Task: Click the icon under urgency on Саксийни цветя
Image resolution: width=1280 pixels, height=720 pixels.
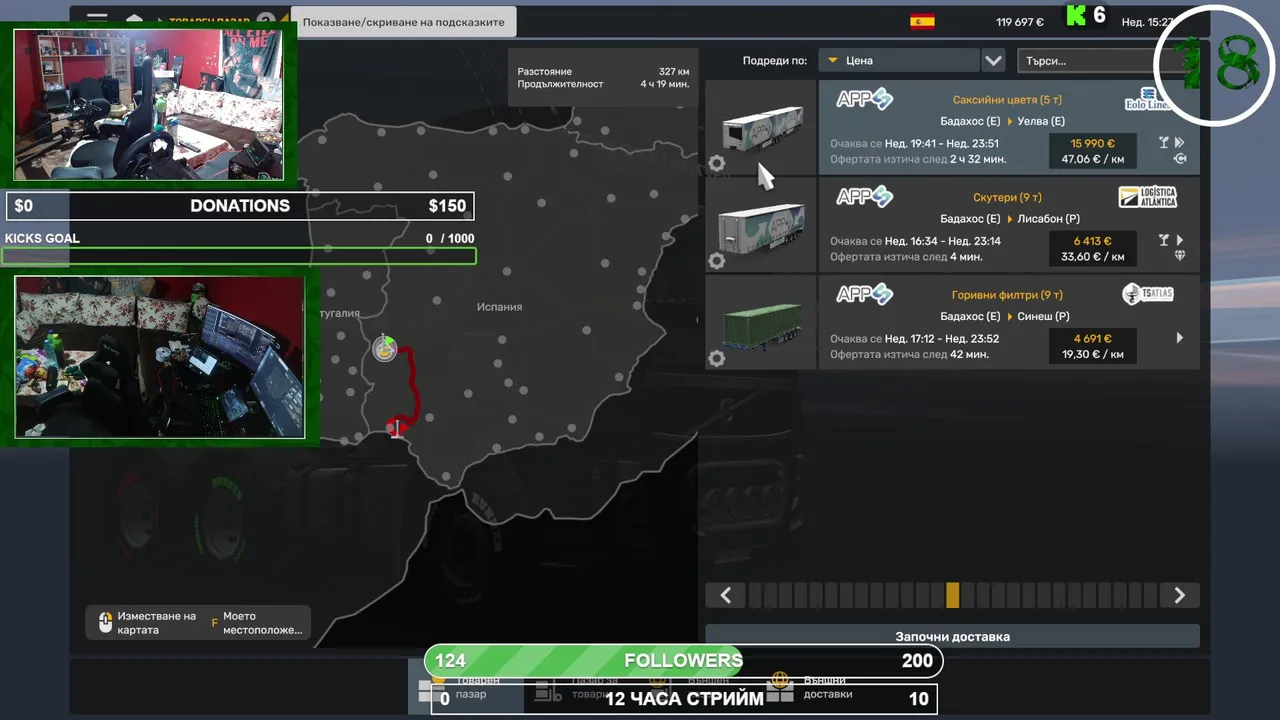Action: pos(1180,159)
